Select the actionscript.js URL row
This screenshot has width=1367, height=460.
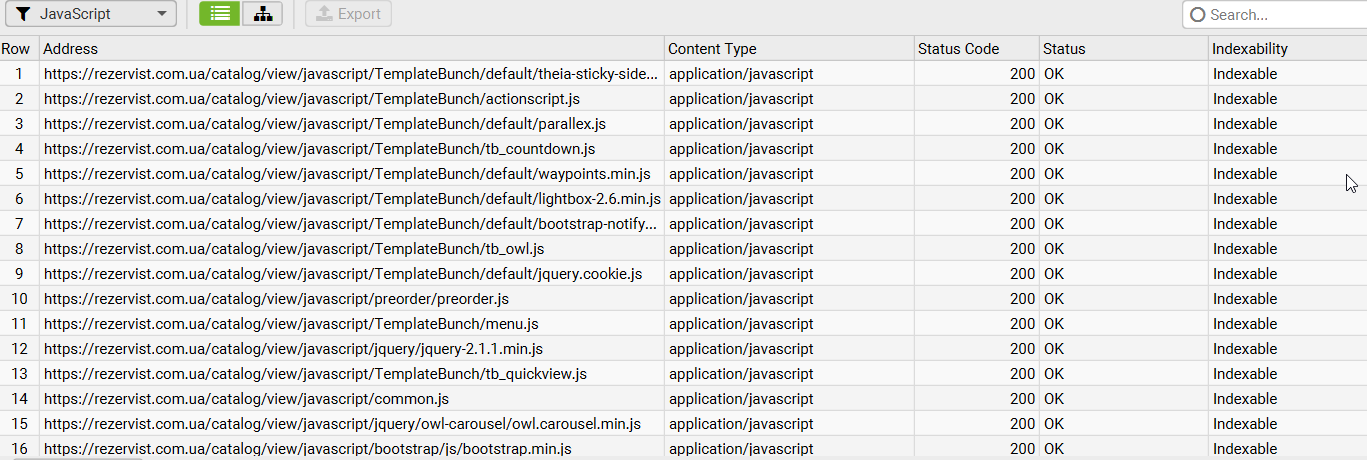click(x=311, y=99)
